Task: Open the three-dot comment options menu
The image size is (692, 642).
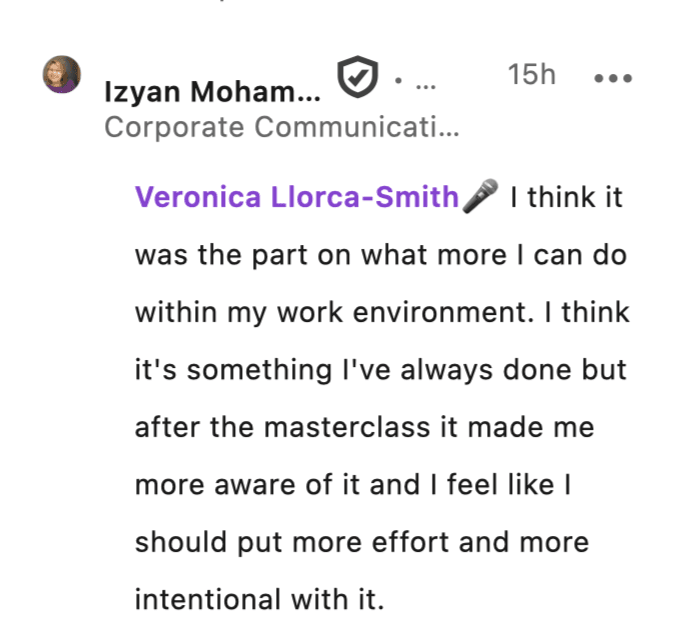Action: pos(613,78)
